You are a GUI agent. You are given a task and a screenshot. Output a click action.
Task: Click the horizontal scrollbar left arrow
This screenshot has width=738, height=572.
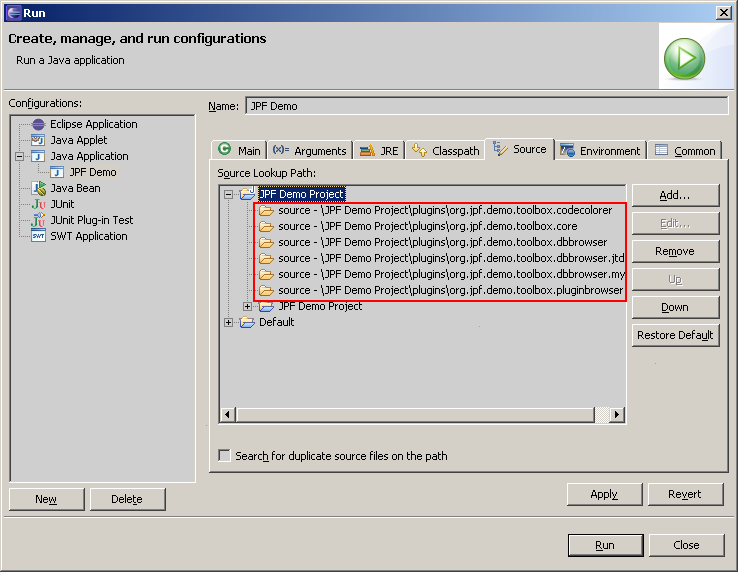point(228,415)
